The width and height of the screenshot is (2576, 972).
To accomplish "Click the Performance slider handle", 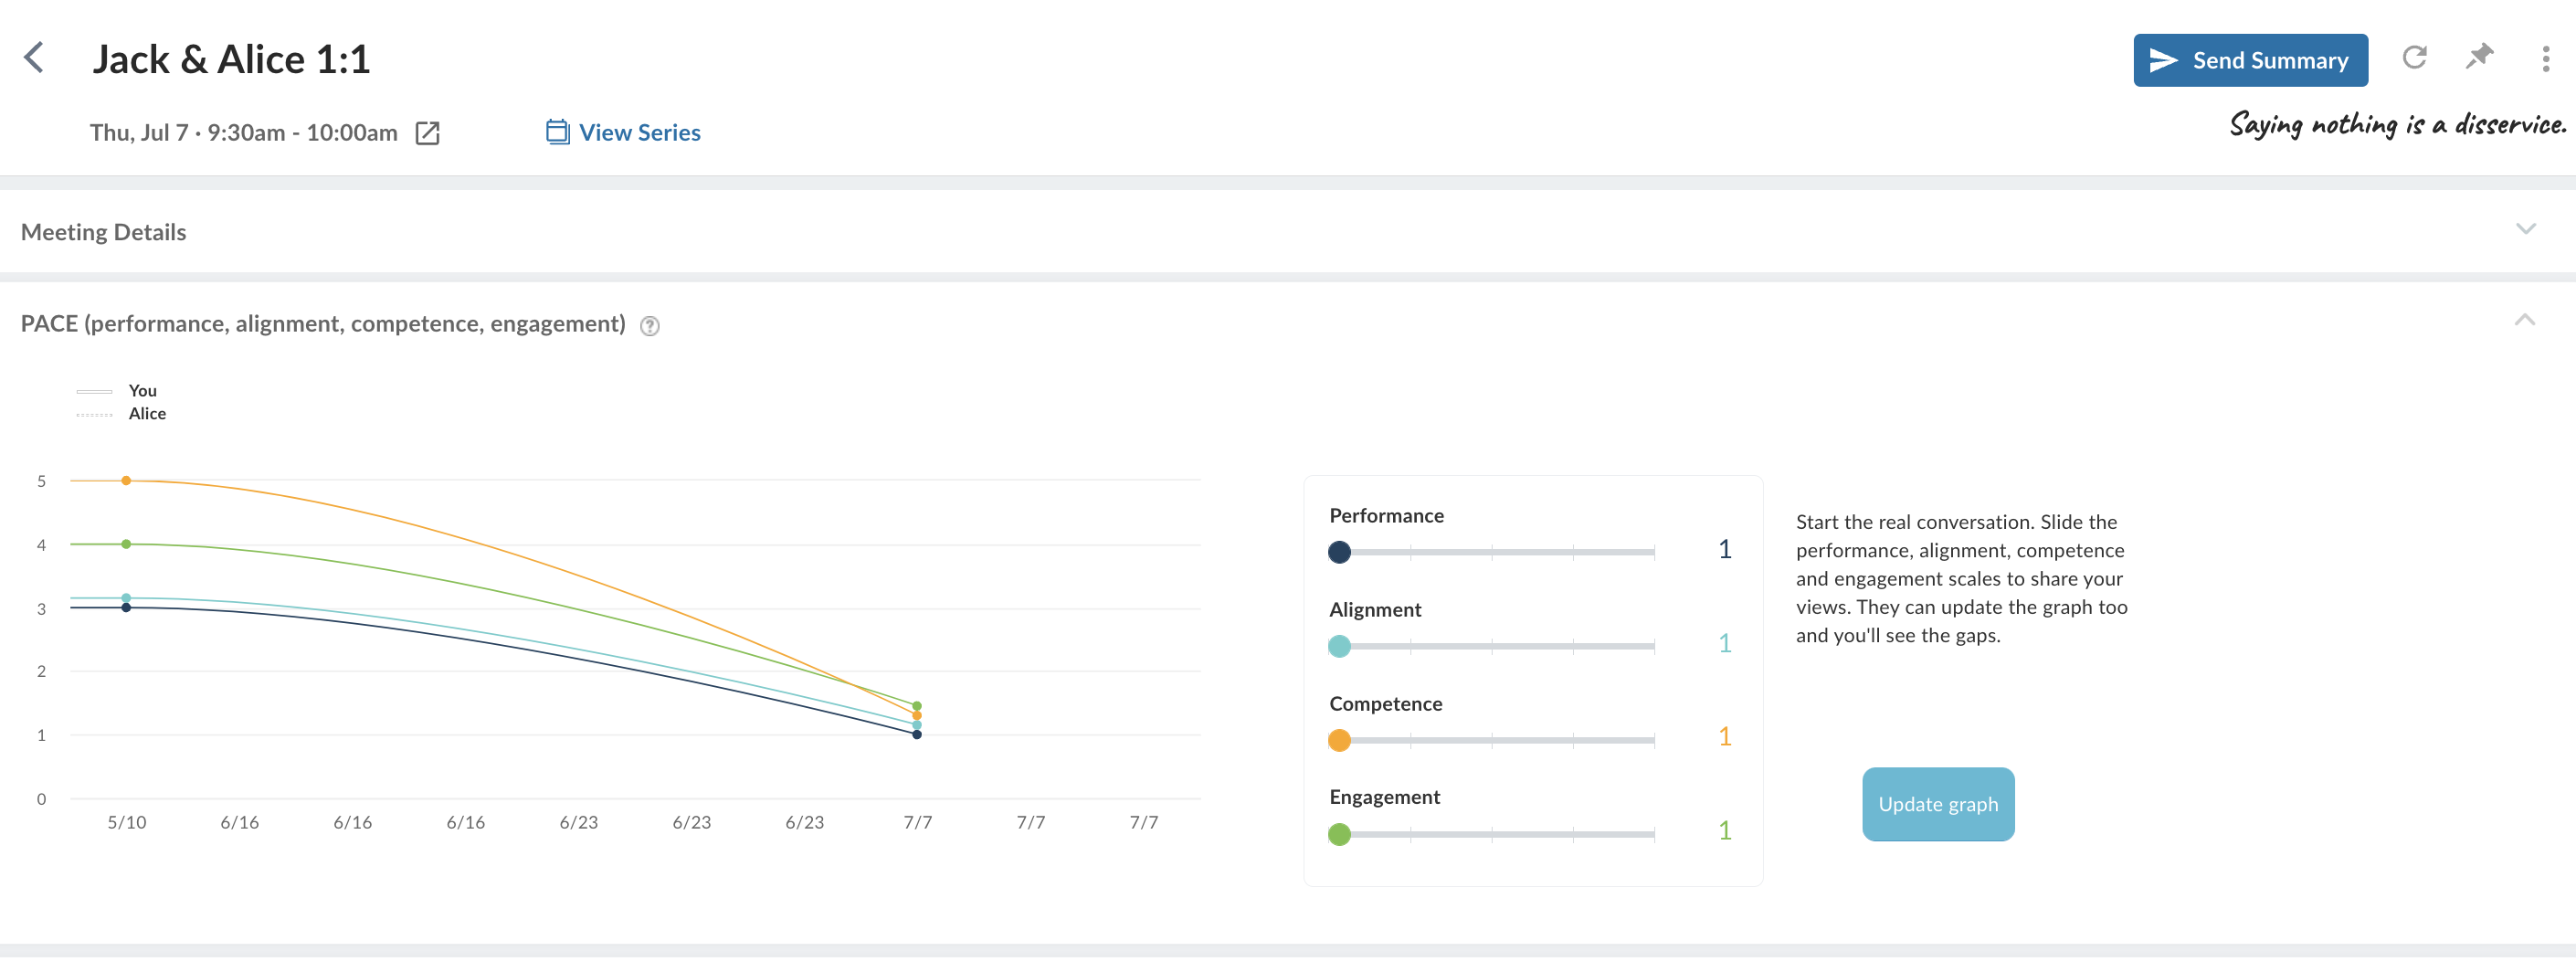I will click(x=1339, y=552).
